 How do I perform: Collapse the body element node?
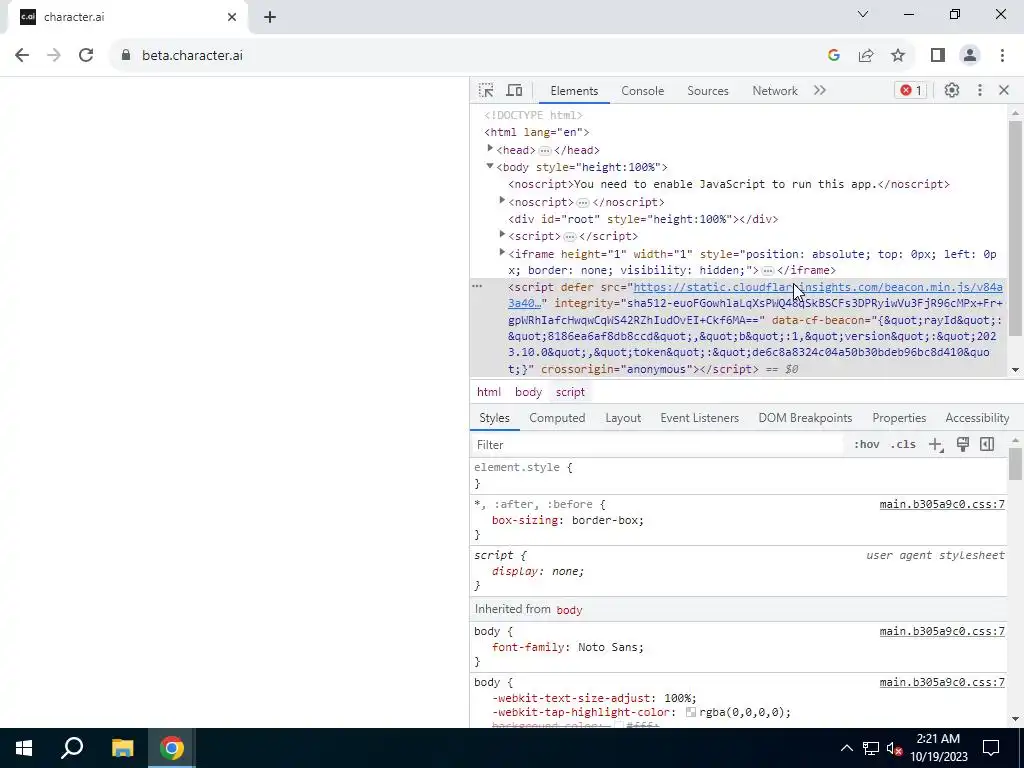[490, 166]
